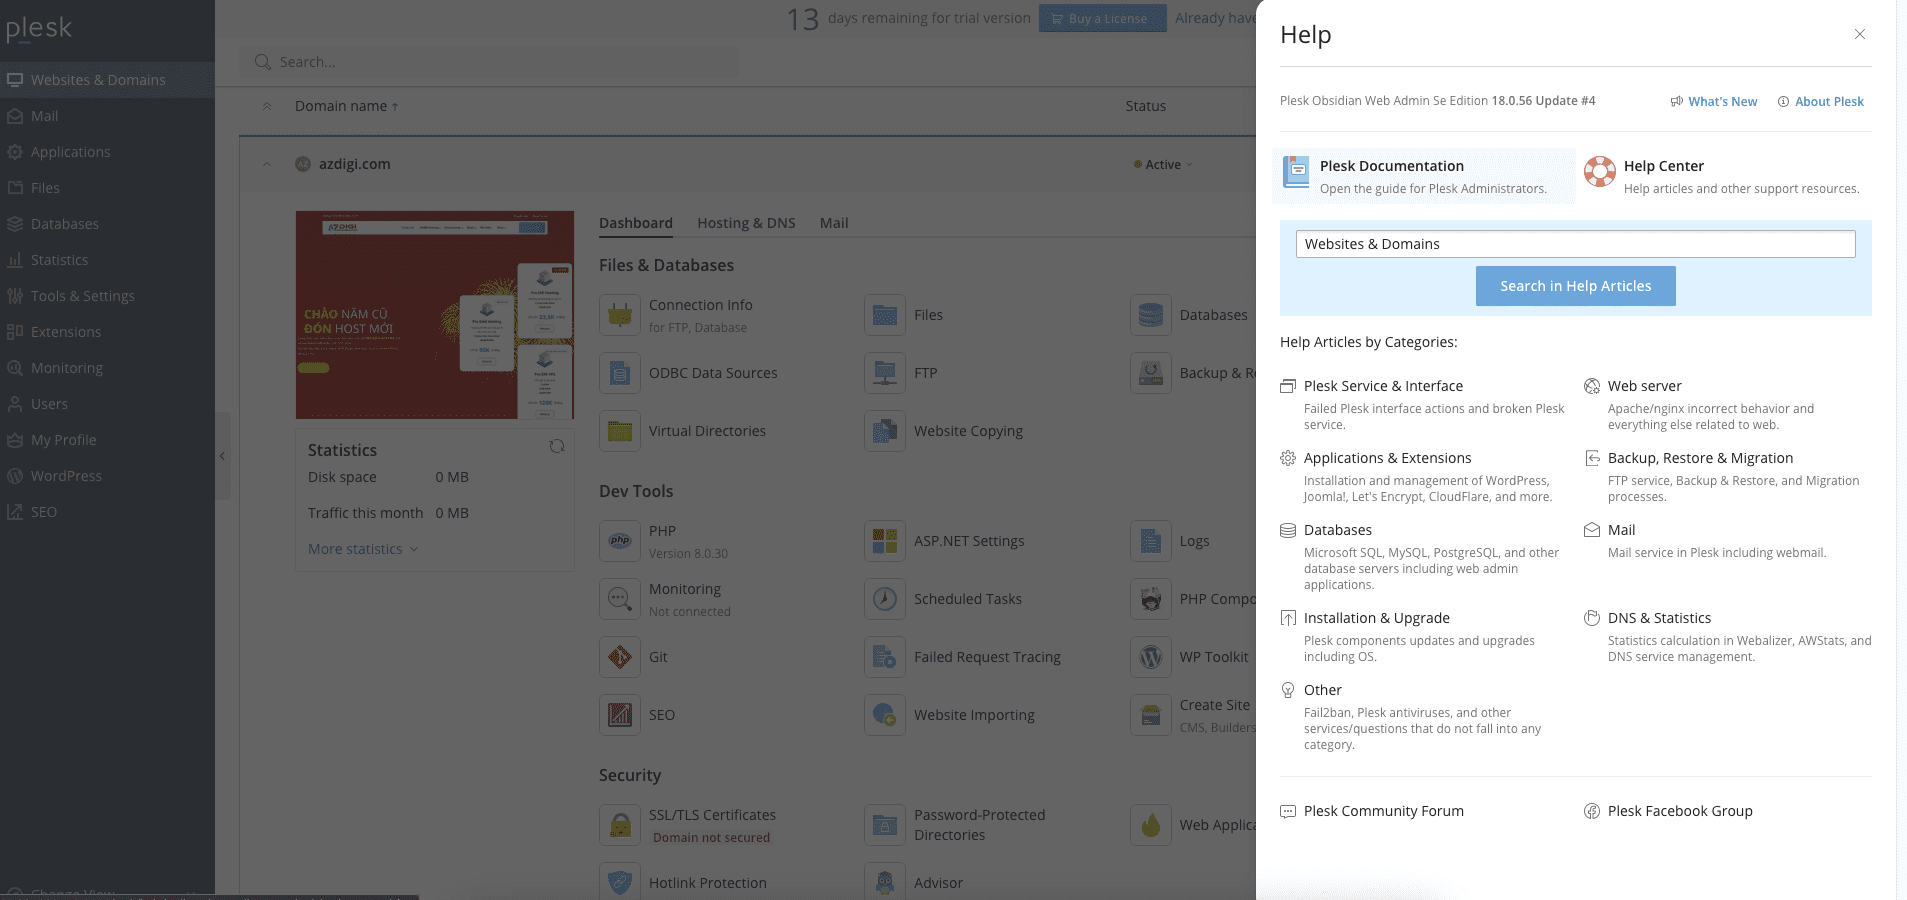1907x900 pixels.
Task: Switch to the Hosting & DNS tab
Action: (746, 223)
